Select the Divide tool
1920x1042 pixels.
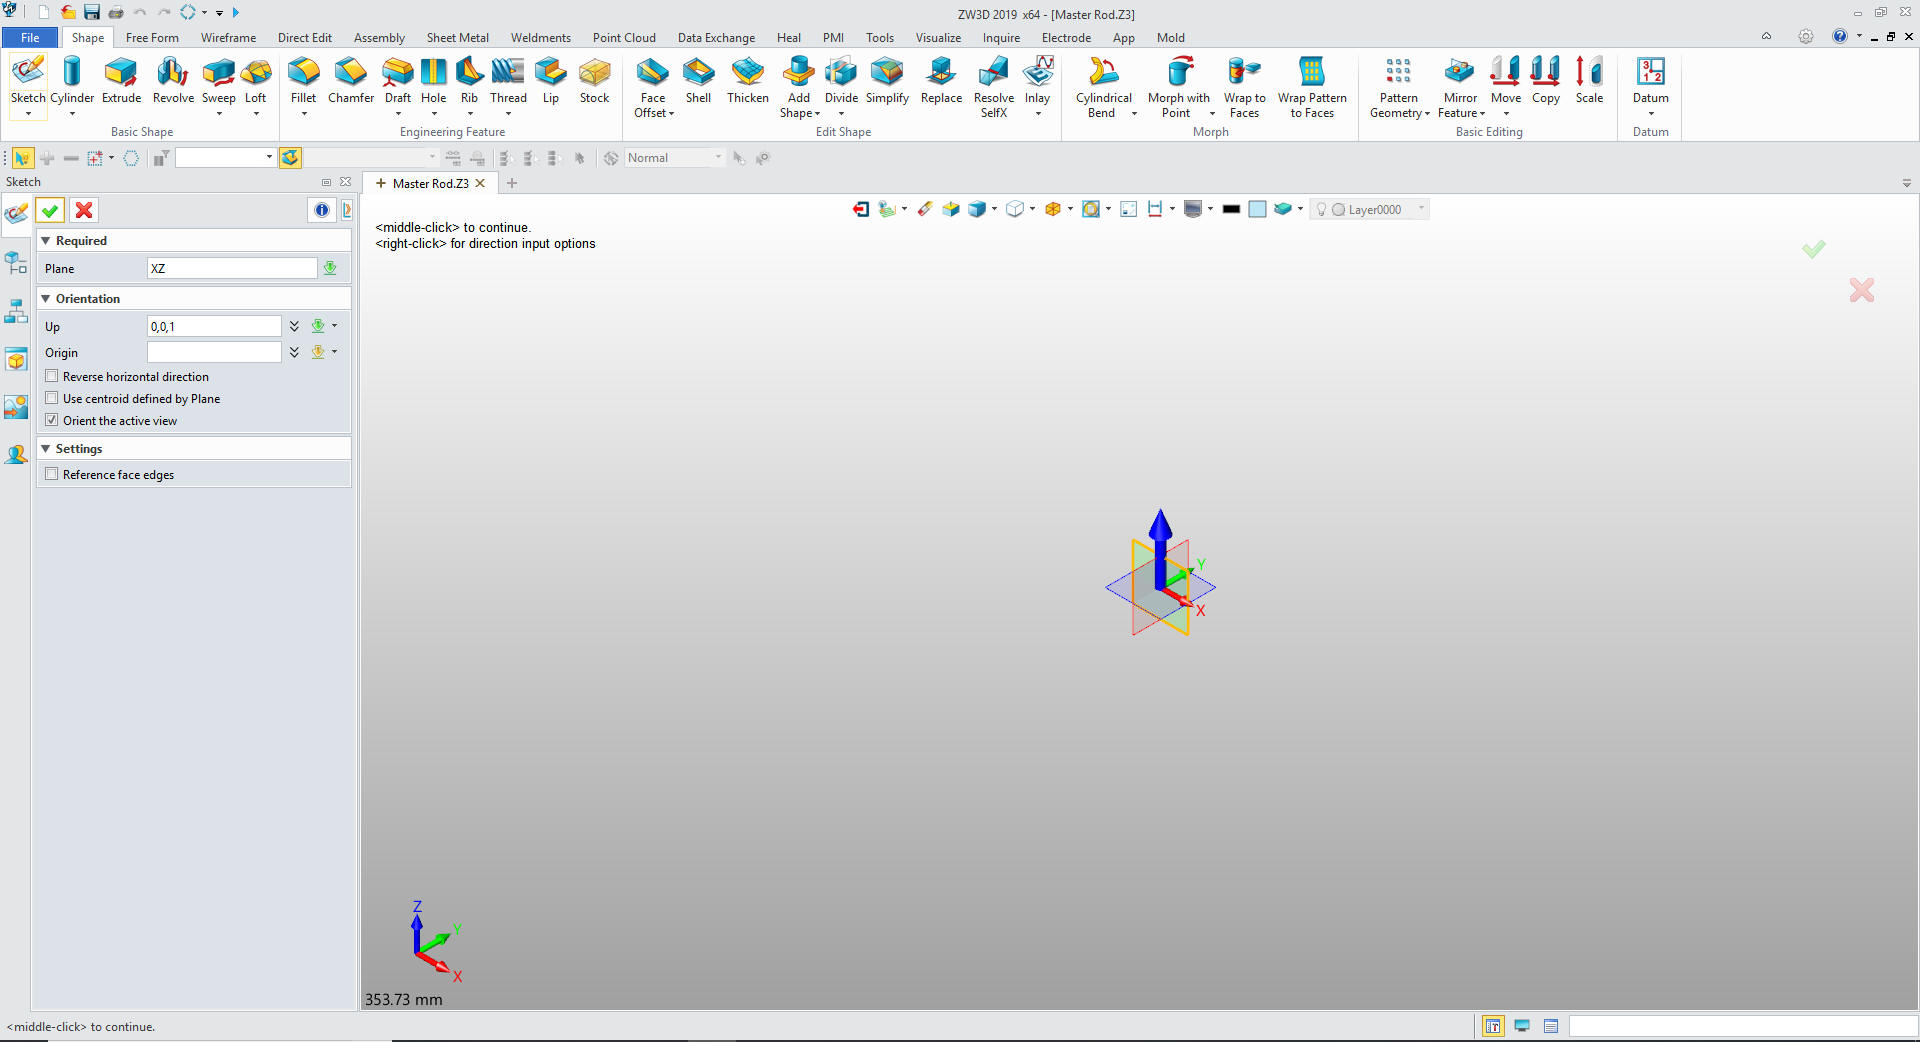click(841, 81)
